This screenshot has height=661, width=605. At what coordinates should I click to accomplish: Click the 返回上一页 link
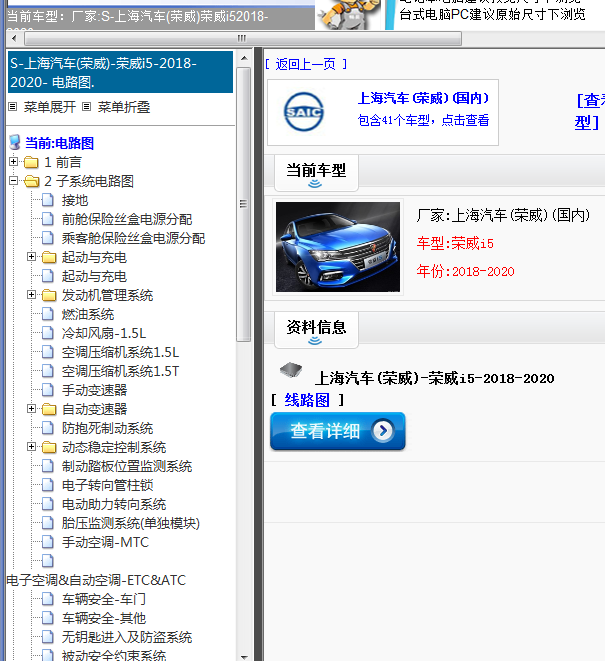[306, 64]
